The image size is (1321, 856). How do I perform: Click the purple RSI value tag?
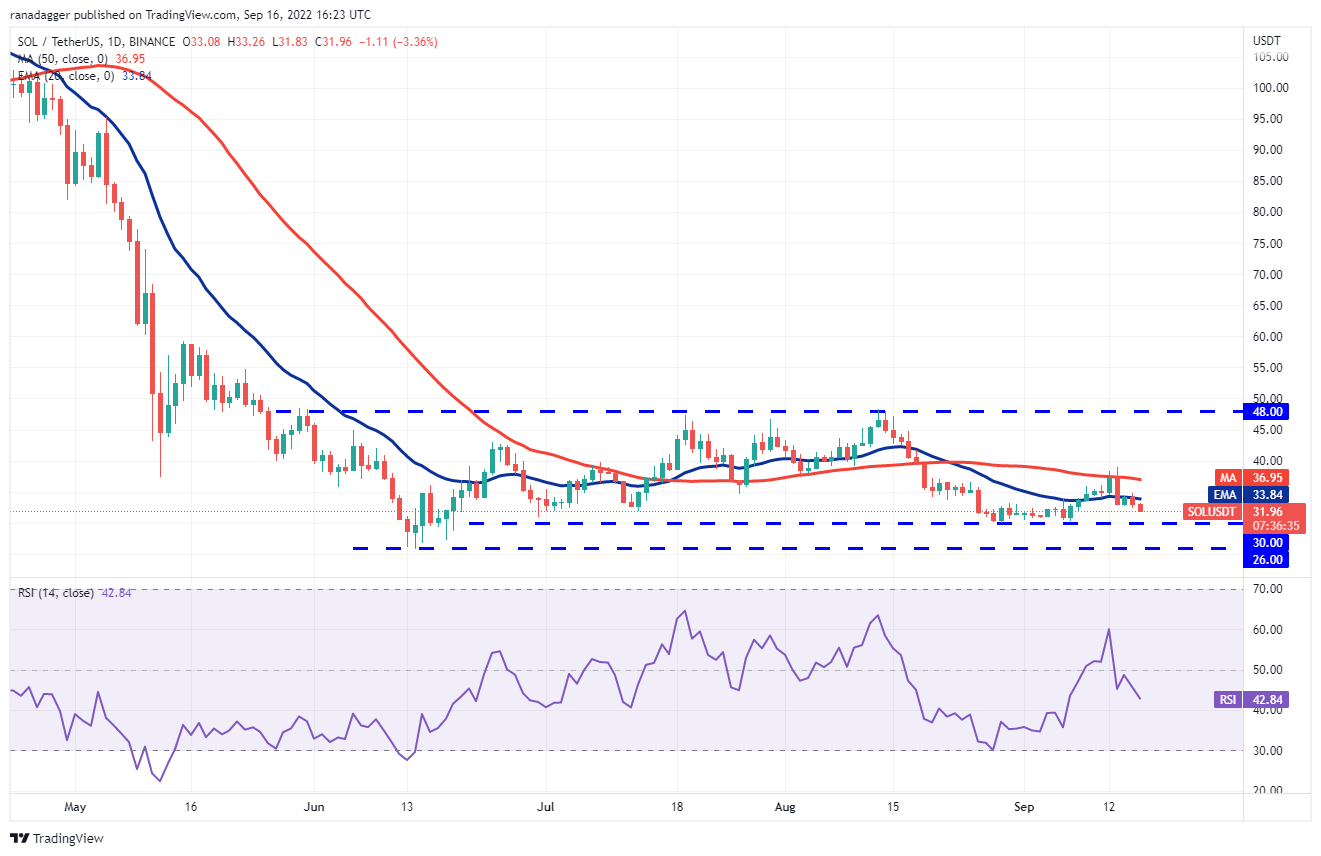(1229, 700)
